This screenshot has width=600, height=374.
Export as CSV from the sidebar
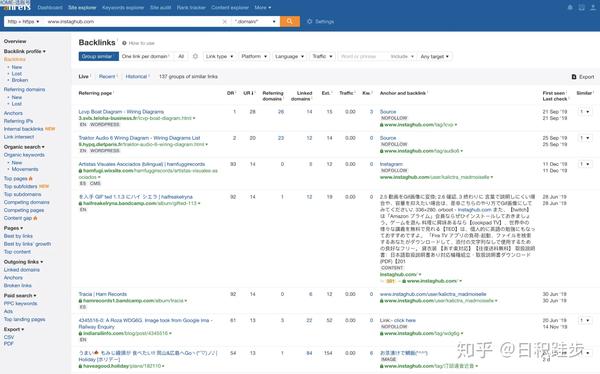point(9,337)
